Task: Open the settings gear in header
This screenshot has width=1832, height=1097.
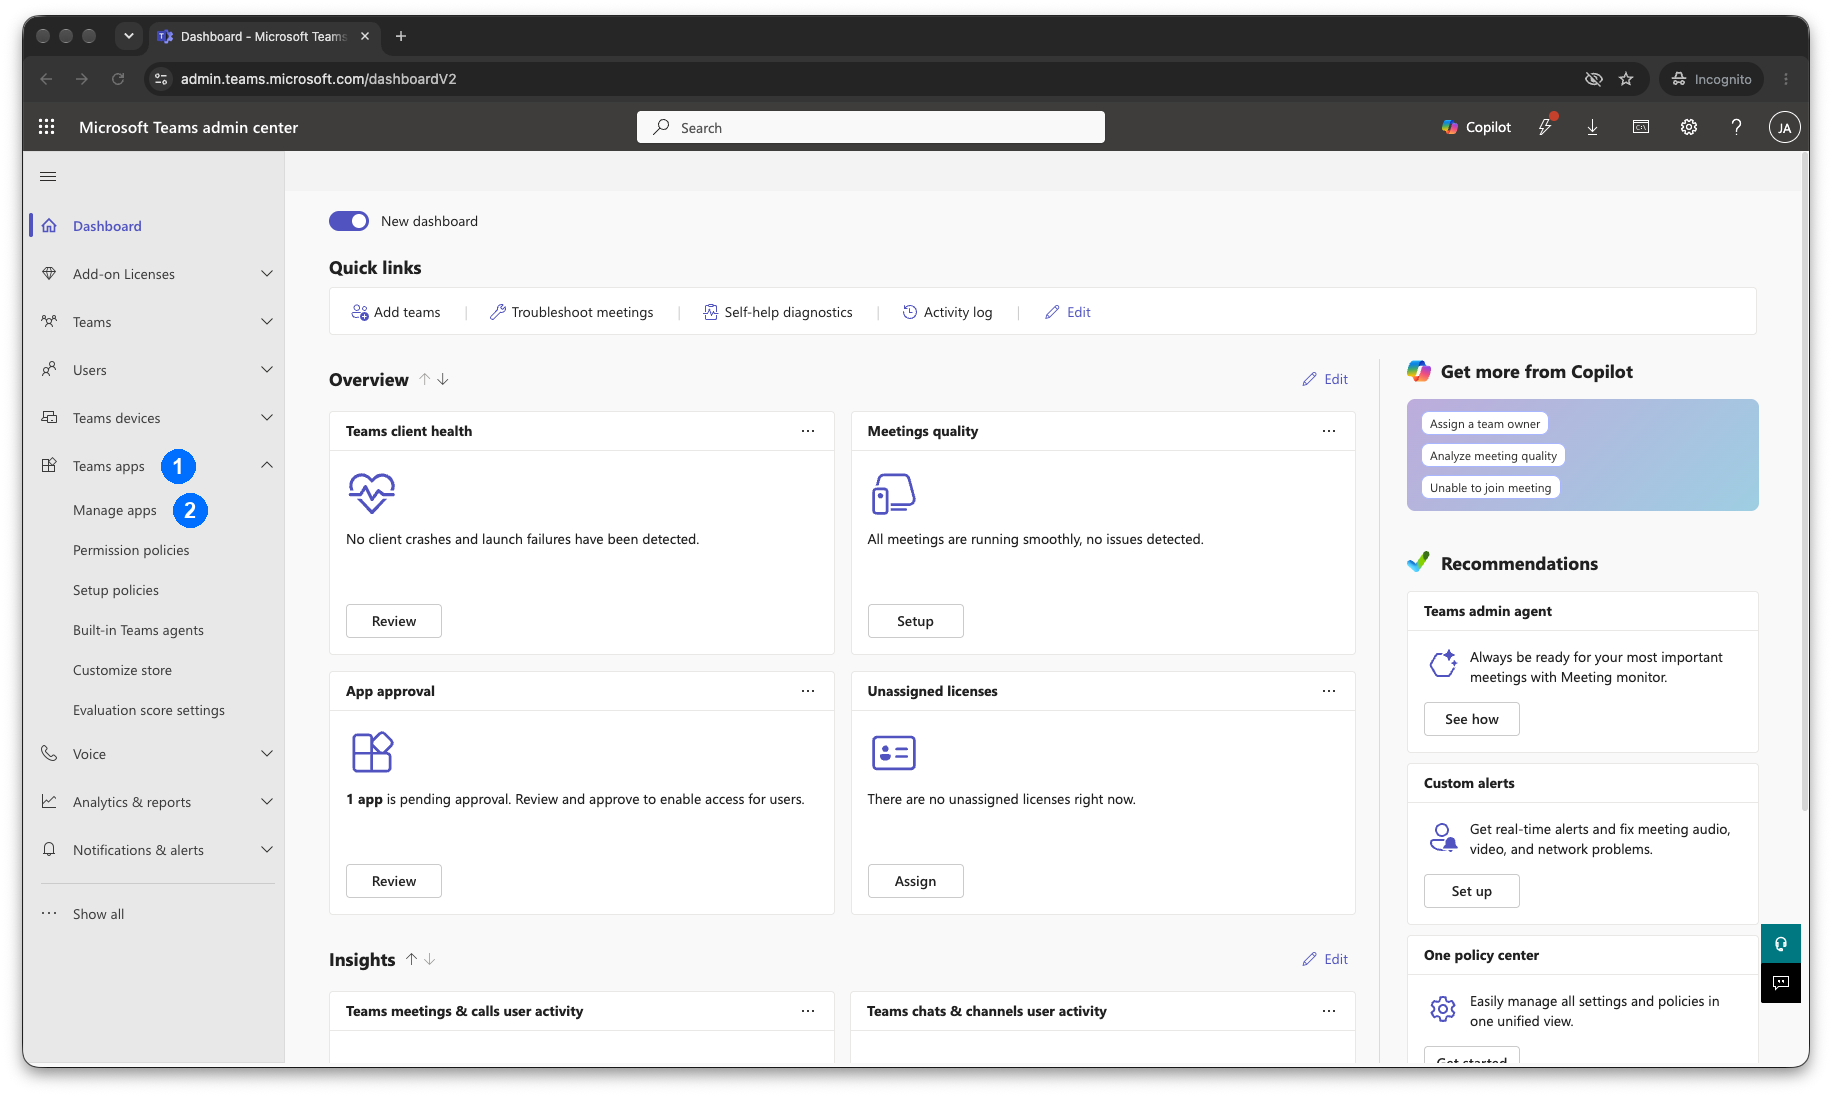Action: [x=1689, y=127]
